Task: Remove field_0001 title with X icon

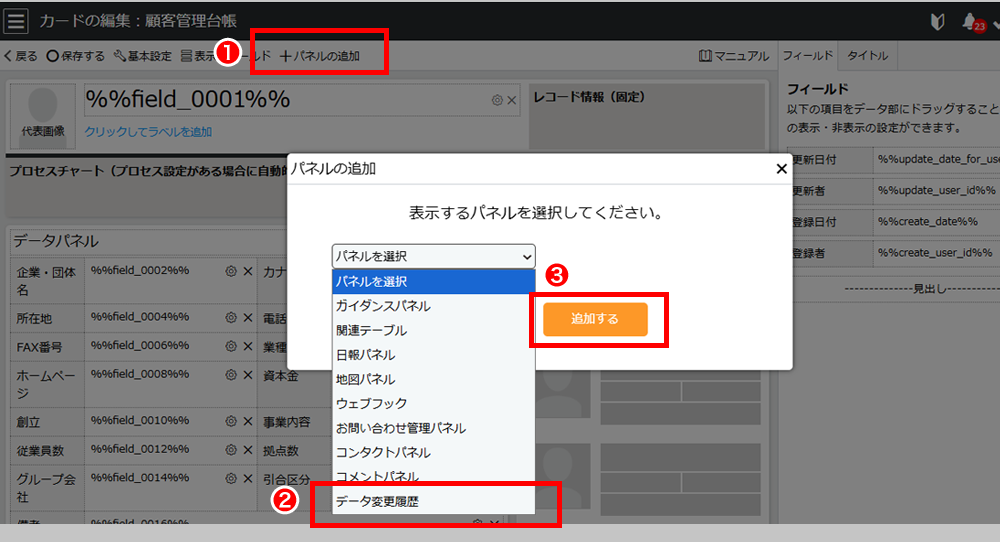Action: click(511, 100)
